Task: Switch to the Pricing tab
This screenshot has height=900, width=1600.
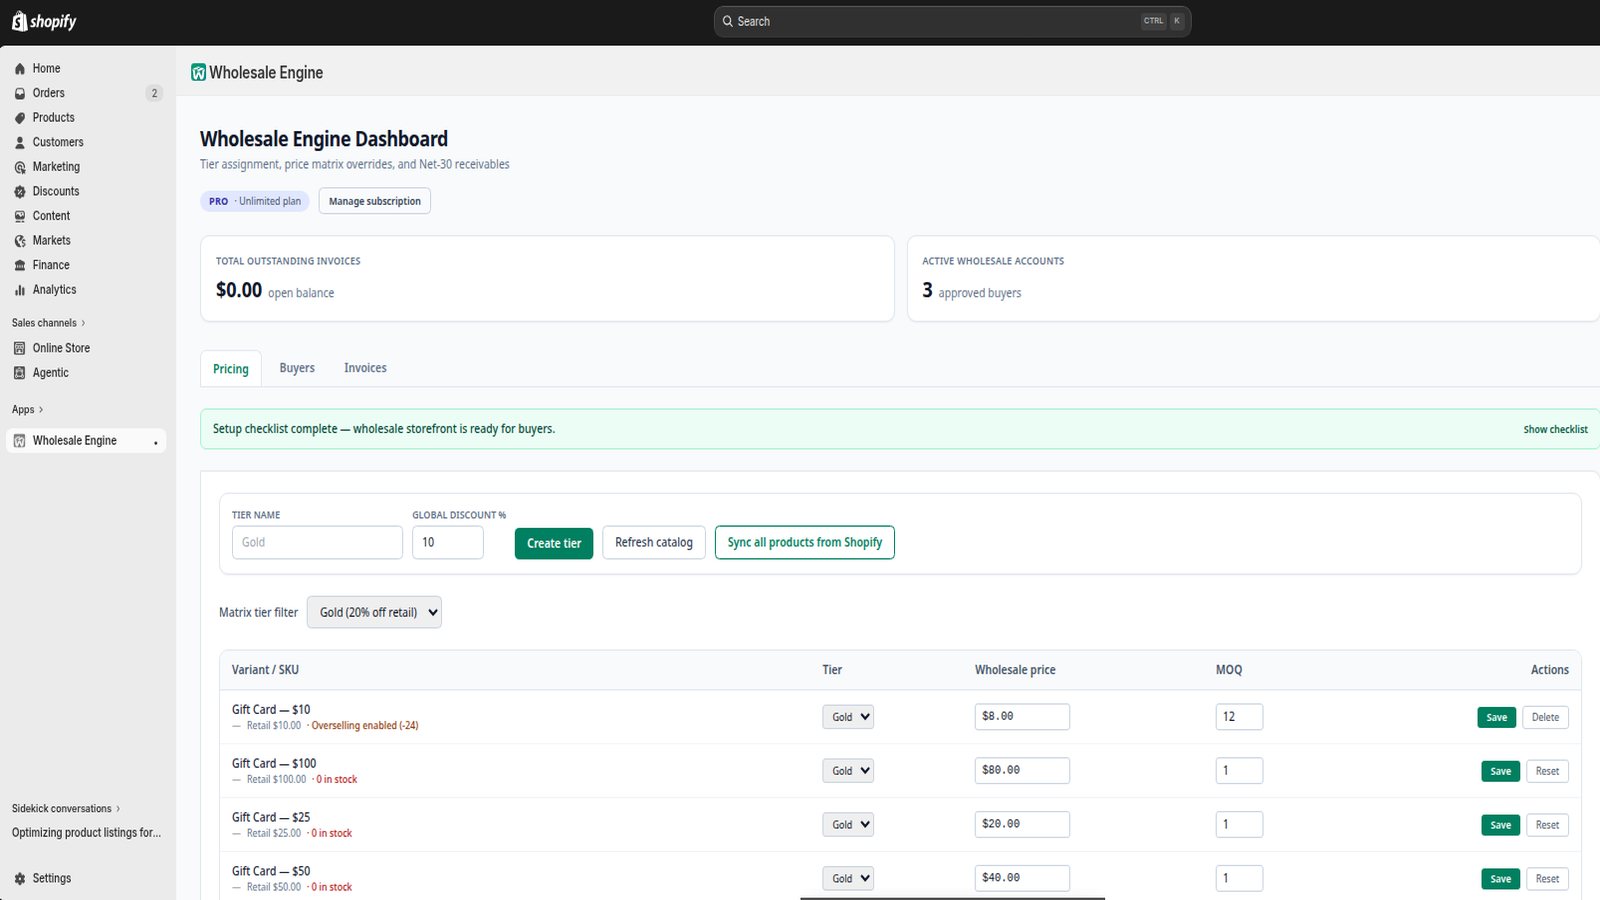Action: [x=231, y=369]
